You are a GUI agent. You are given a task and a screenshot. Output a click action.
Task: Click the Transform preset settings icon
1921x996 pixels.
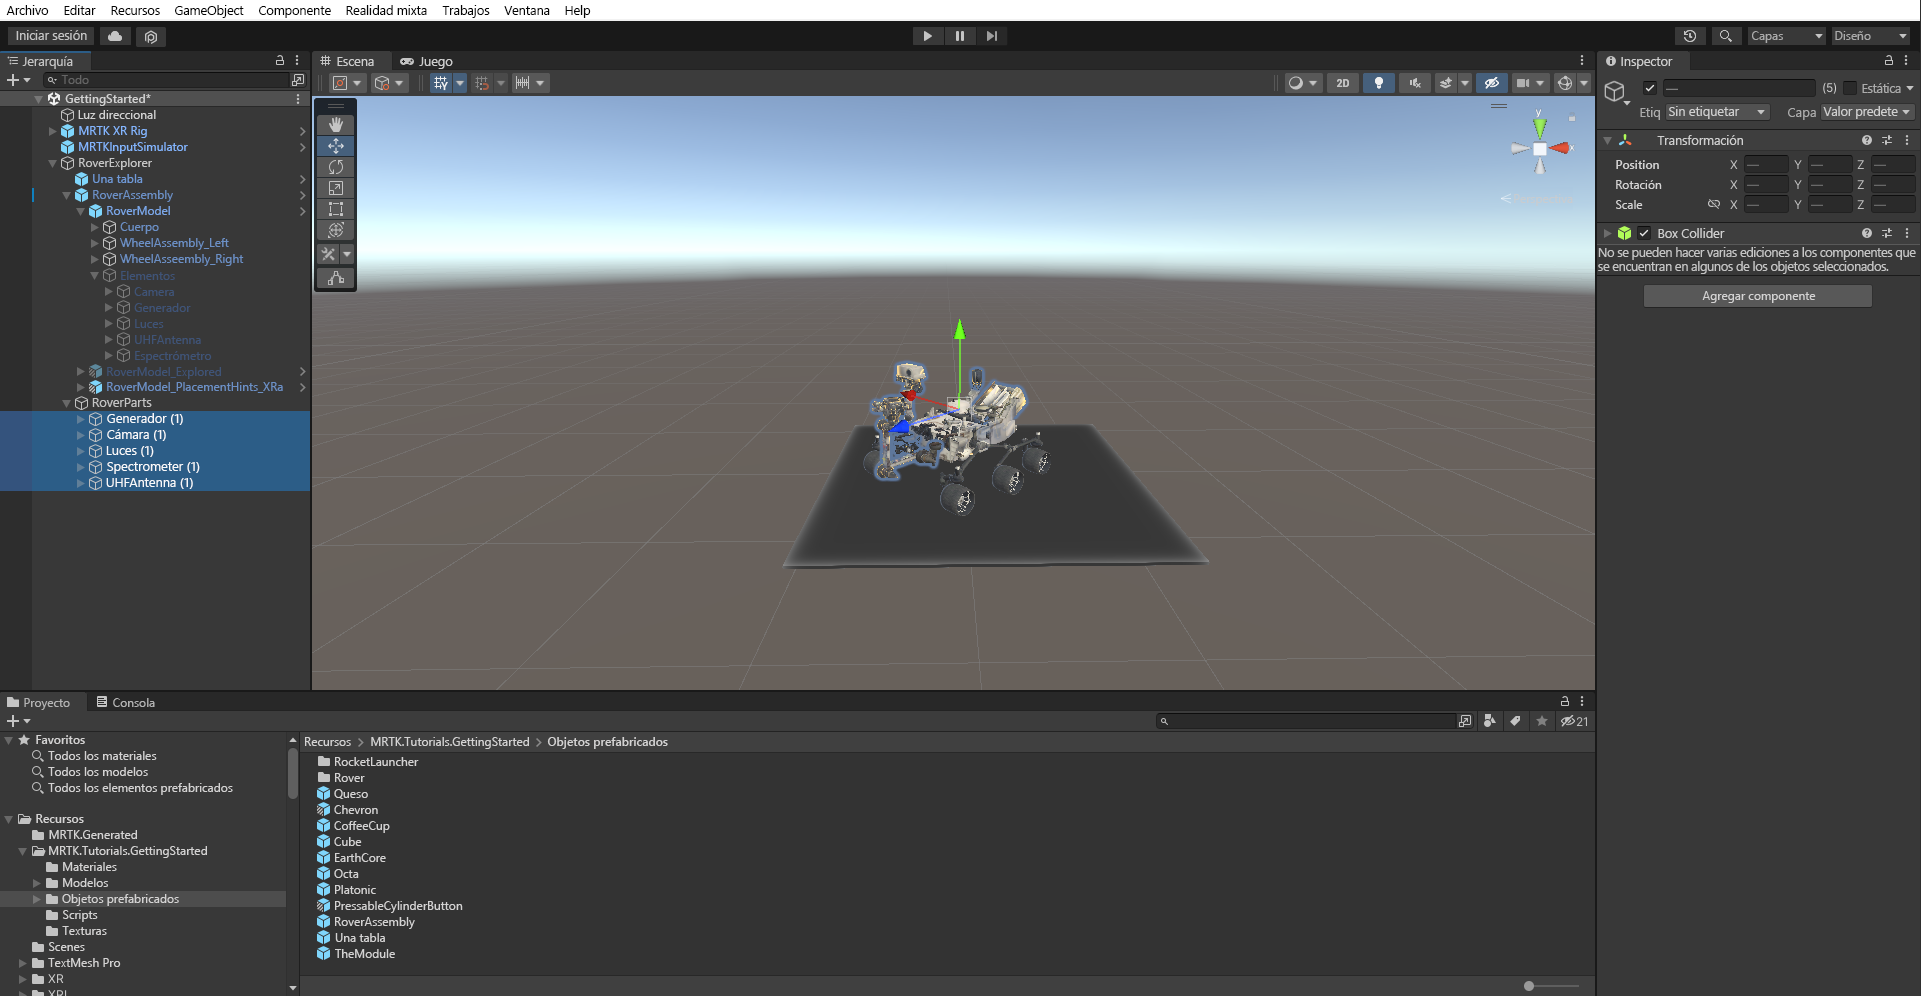coord(1887,140)
